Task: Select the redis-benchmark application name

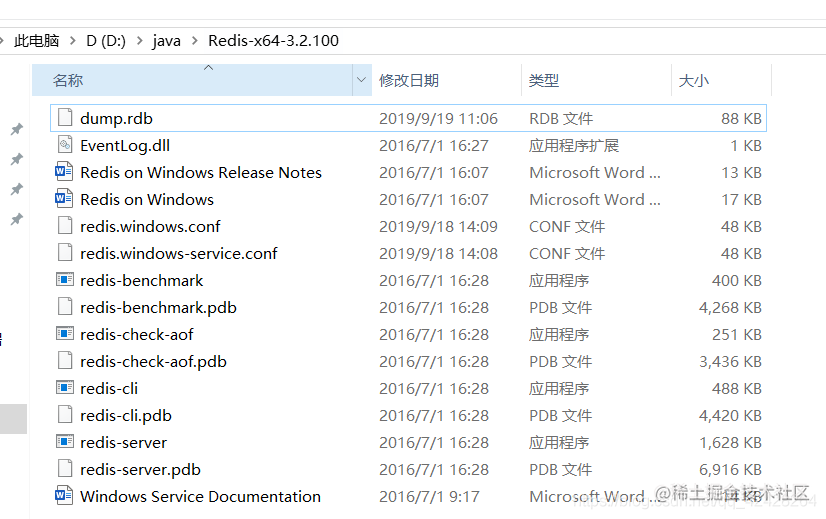Action: [x=141, y=280]
